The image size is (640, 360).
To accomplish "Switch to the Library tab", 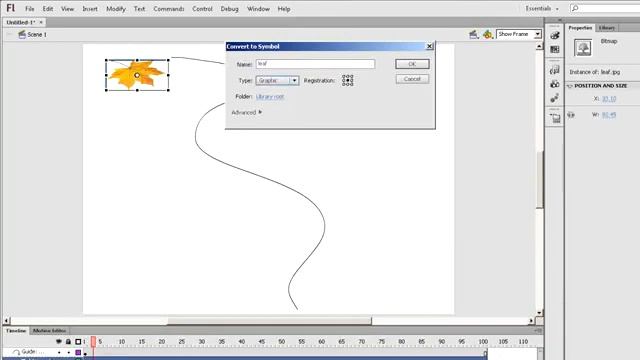I will (607, 28).
